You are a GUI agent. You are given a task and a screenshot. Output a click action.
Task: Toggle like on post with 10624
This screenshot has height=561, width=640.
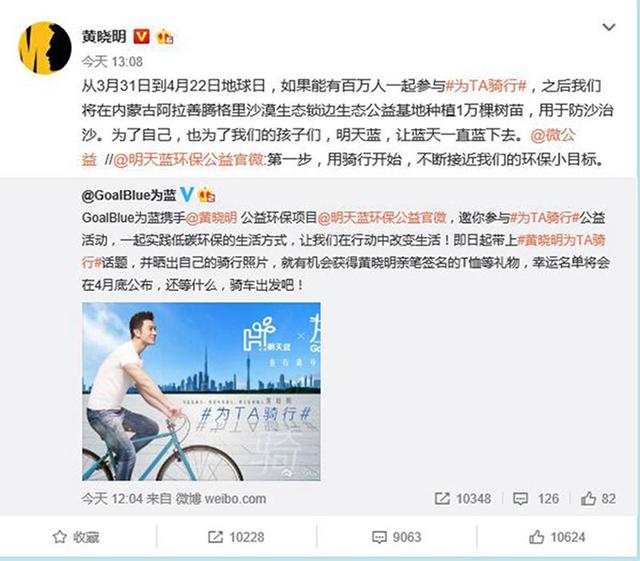557,537
